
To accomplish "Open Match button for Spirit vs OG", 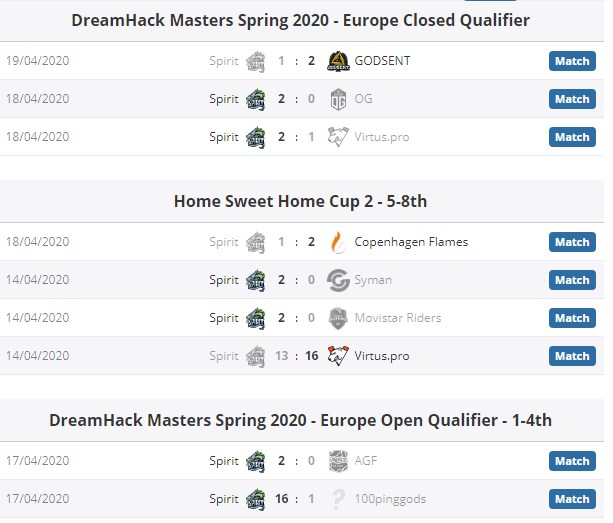I will [x=572, y=99].
